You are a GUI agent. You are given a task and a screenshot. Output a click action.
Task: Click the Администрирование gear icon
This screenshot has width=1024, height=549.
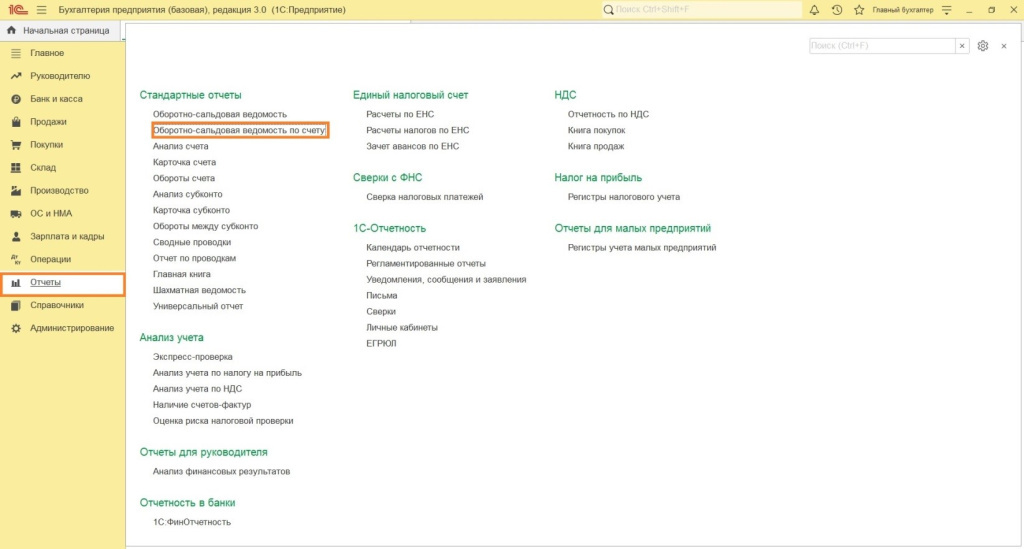click(16, 328)
